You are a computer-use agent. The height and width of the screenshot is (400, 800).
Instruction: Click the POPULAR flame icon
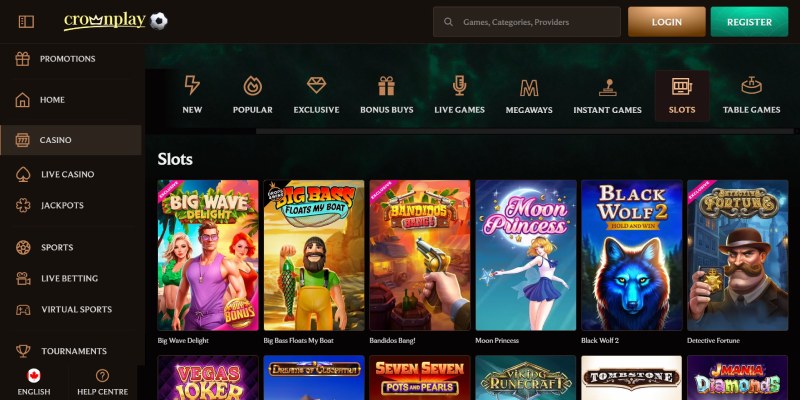(253, 86)
